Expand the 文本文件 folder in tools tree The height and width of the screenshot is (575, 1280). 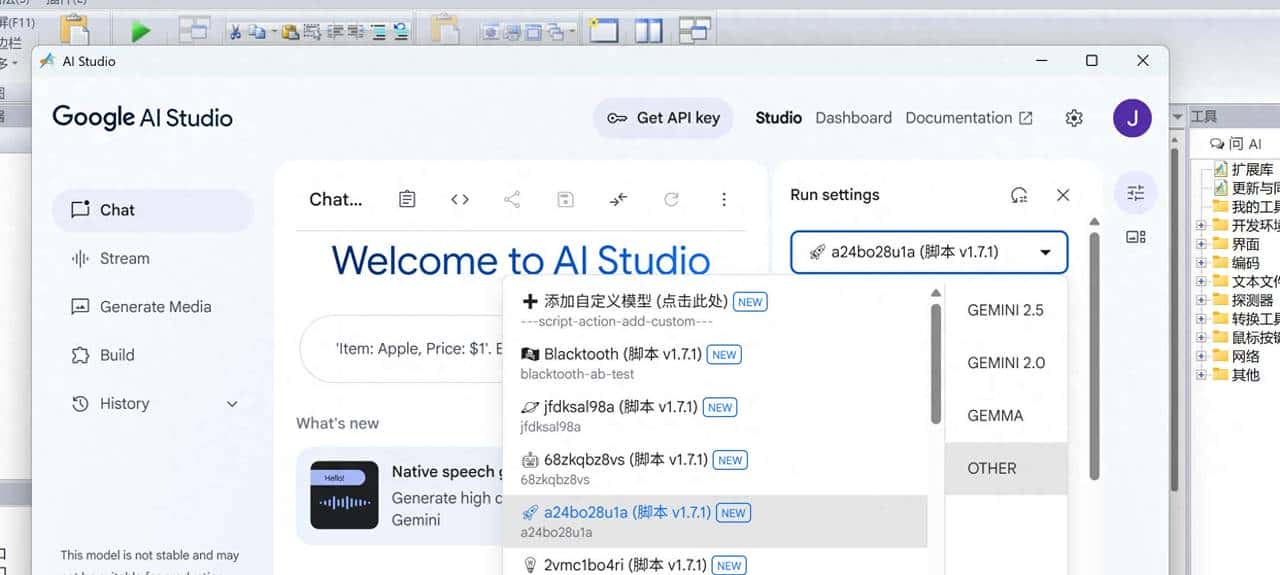[x=1201, y=281]
